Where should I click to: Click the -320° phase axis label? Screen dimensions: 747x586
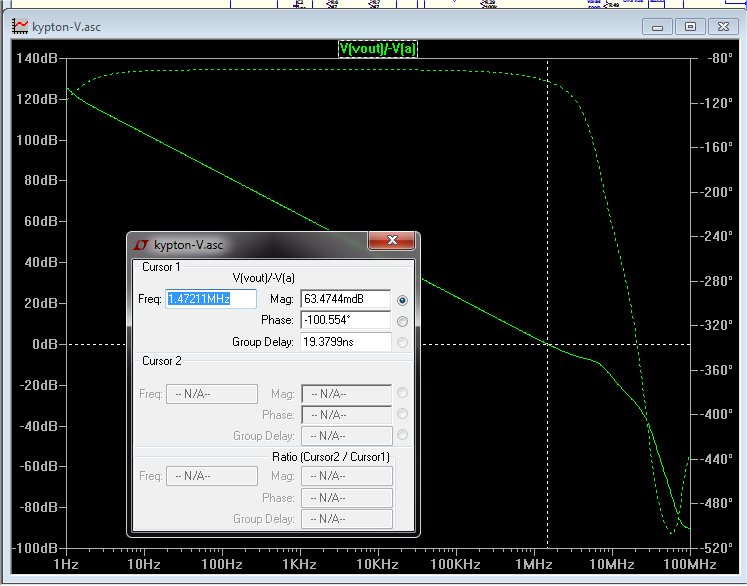(x=716, y=325)
